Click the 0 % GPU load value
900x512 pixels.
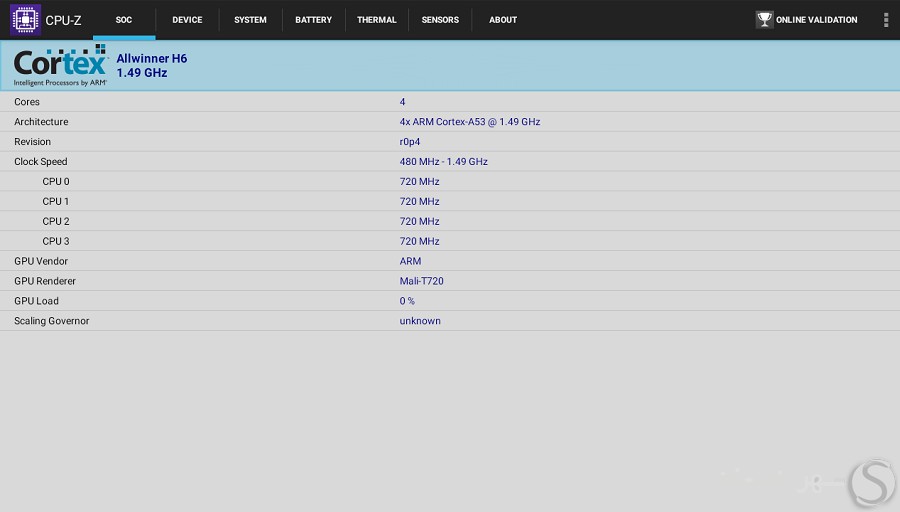[407, 301]
